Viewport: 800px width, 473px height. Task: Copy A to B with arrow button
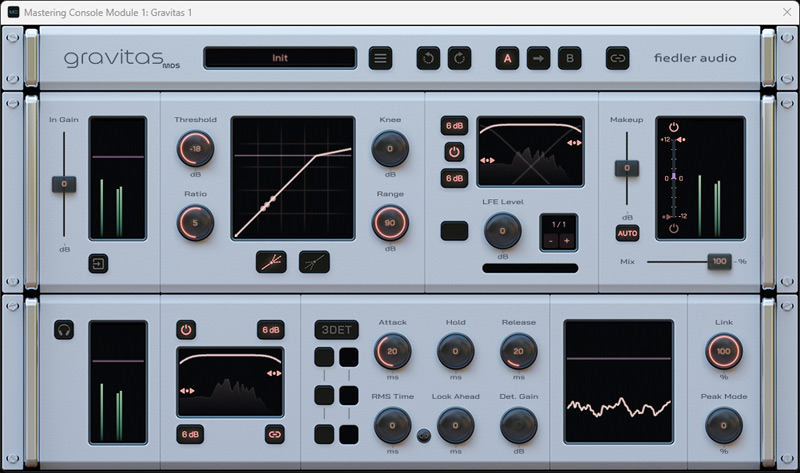click(x=538, y=58)
